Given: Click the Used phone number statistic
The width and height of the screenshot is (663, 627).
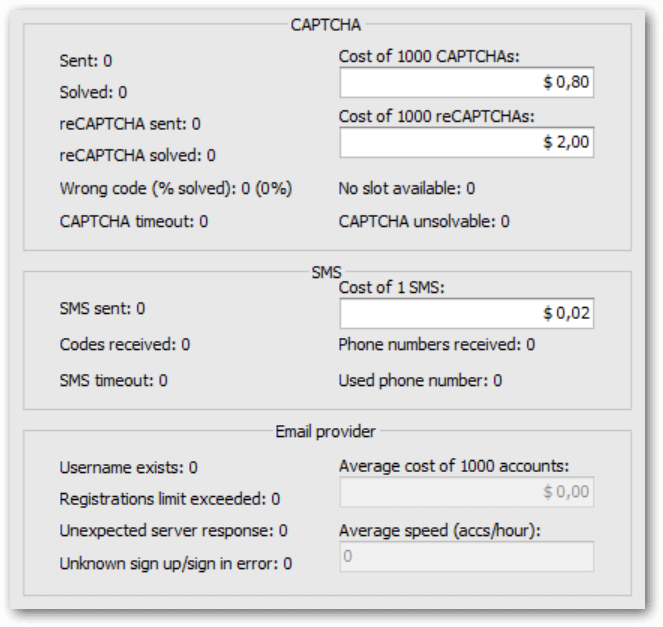Looking at the screenshot, I should (420, 381).
